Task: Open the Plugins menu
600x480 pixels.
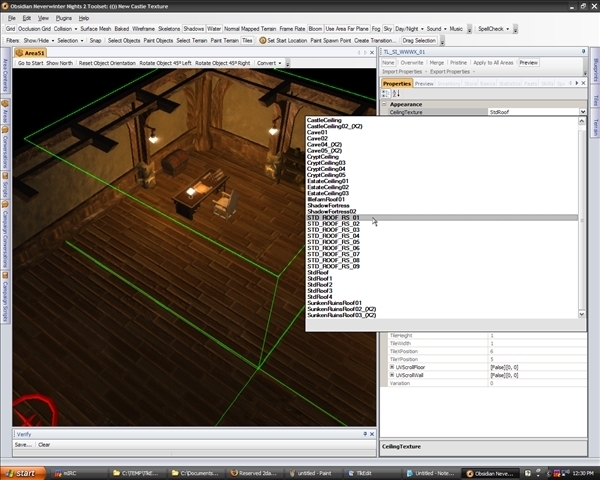Action: click(x=64, y=18)
